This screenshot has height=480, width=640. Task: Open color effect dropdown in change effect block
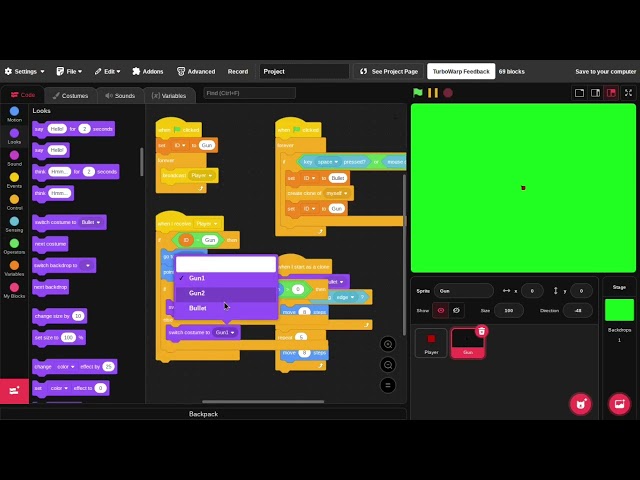66,367
